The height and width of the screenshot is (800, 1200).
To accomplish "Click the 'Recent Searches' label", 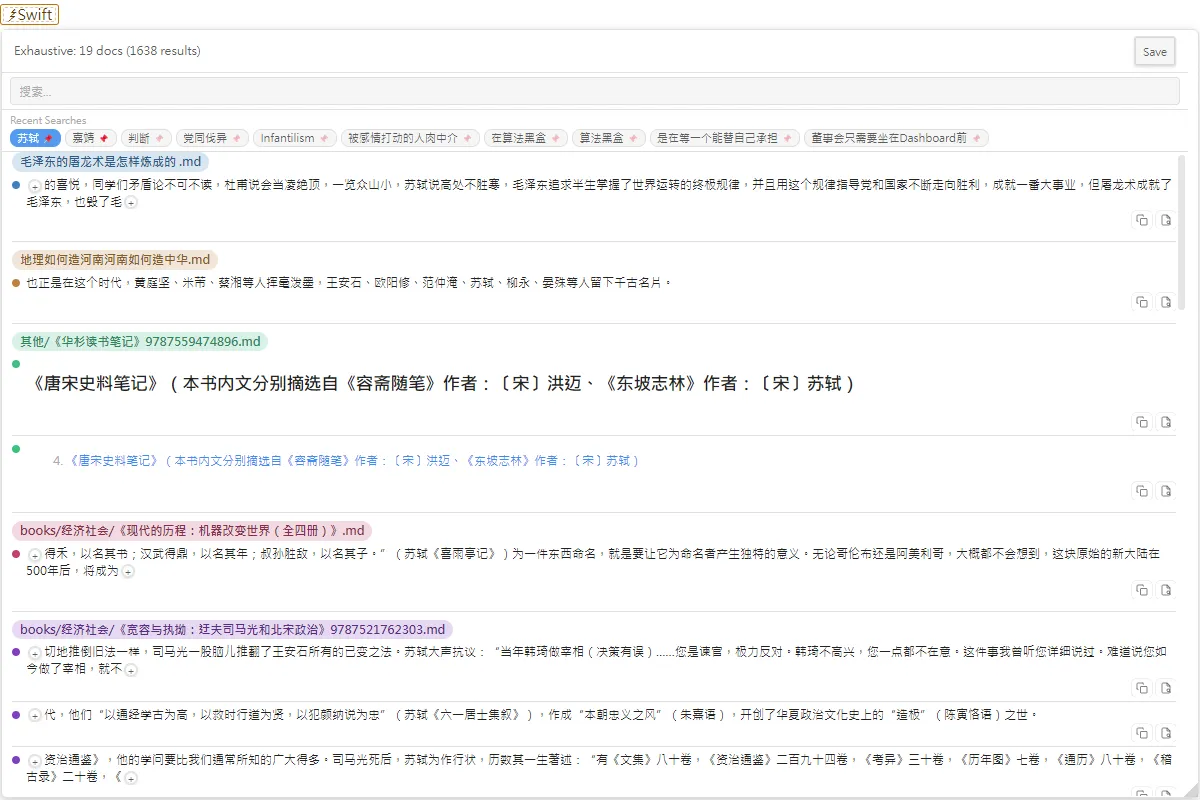I will pos(48,120).
